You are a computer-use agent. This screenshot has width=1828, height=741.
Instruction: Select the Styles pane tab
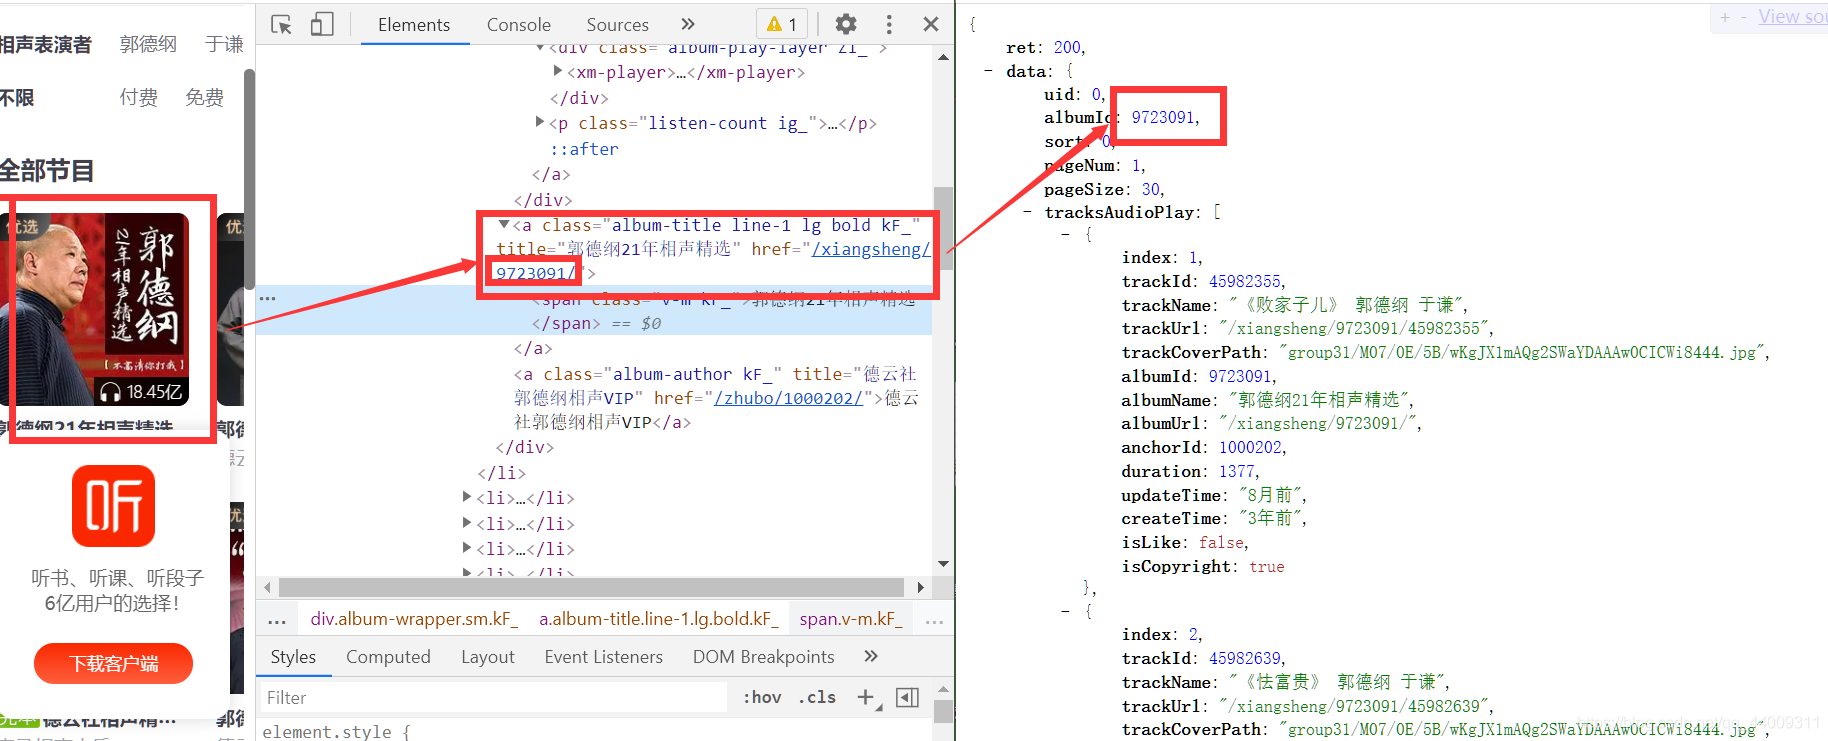click(x=293, y=656)
